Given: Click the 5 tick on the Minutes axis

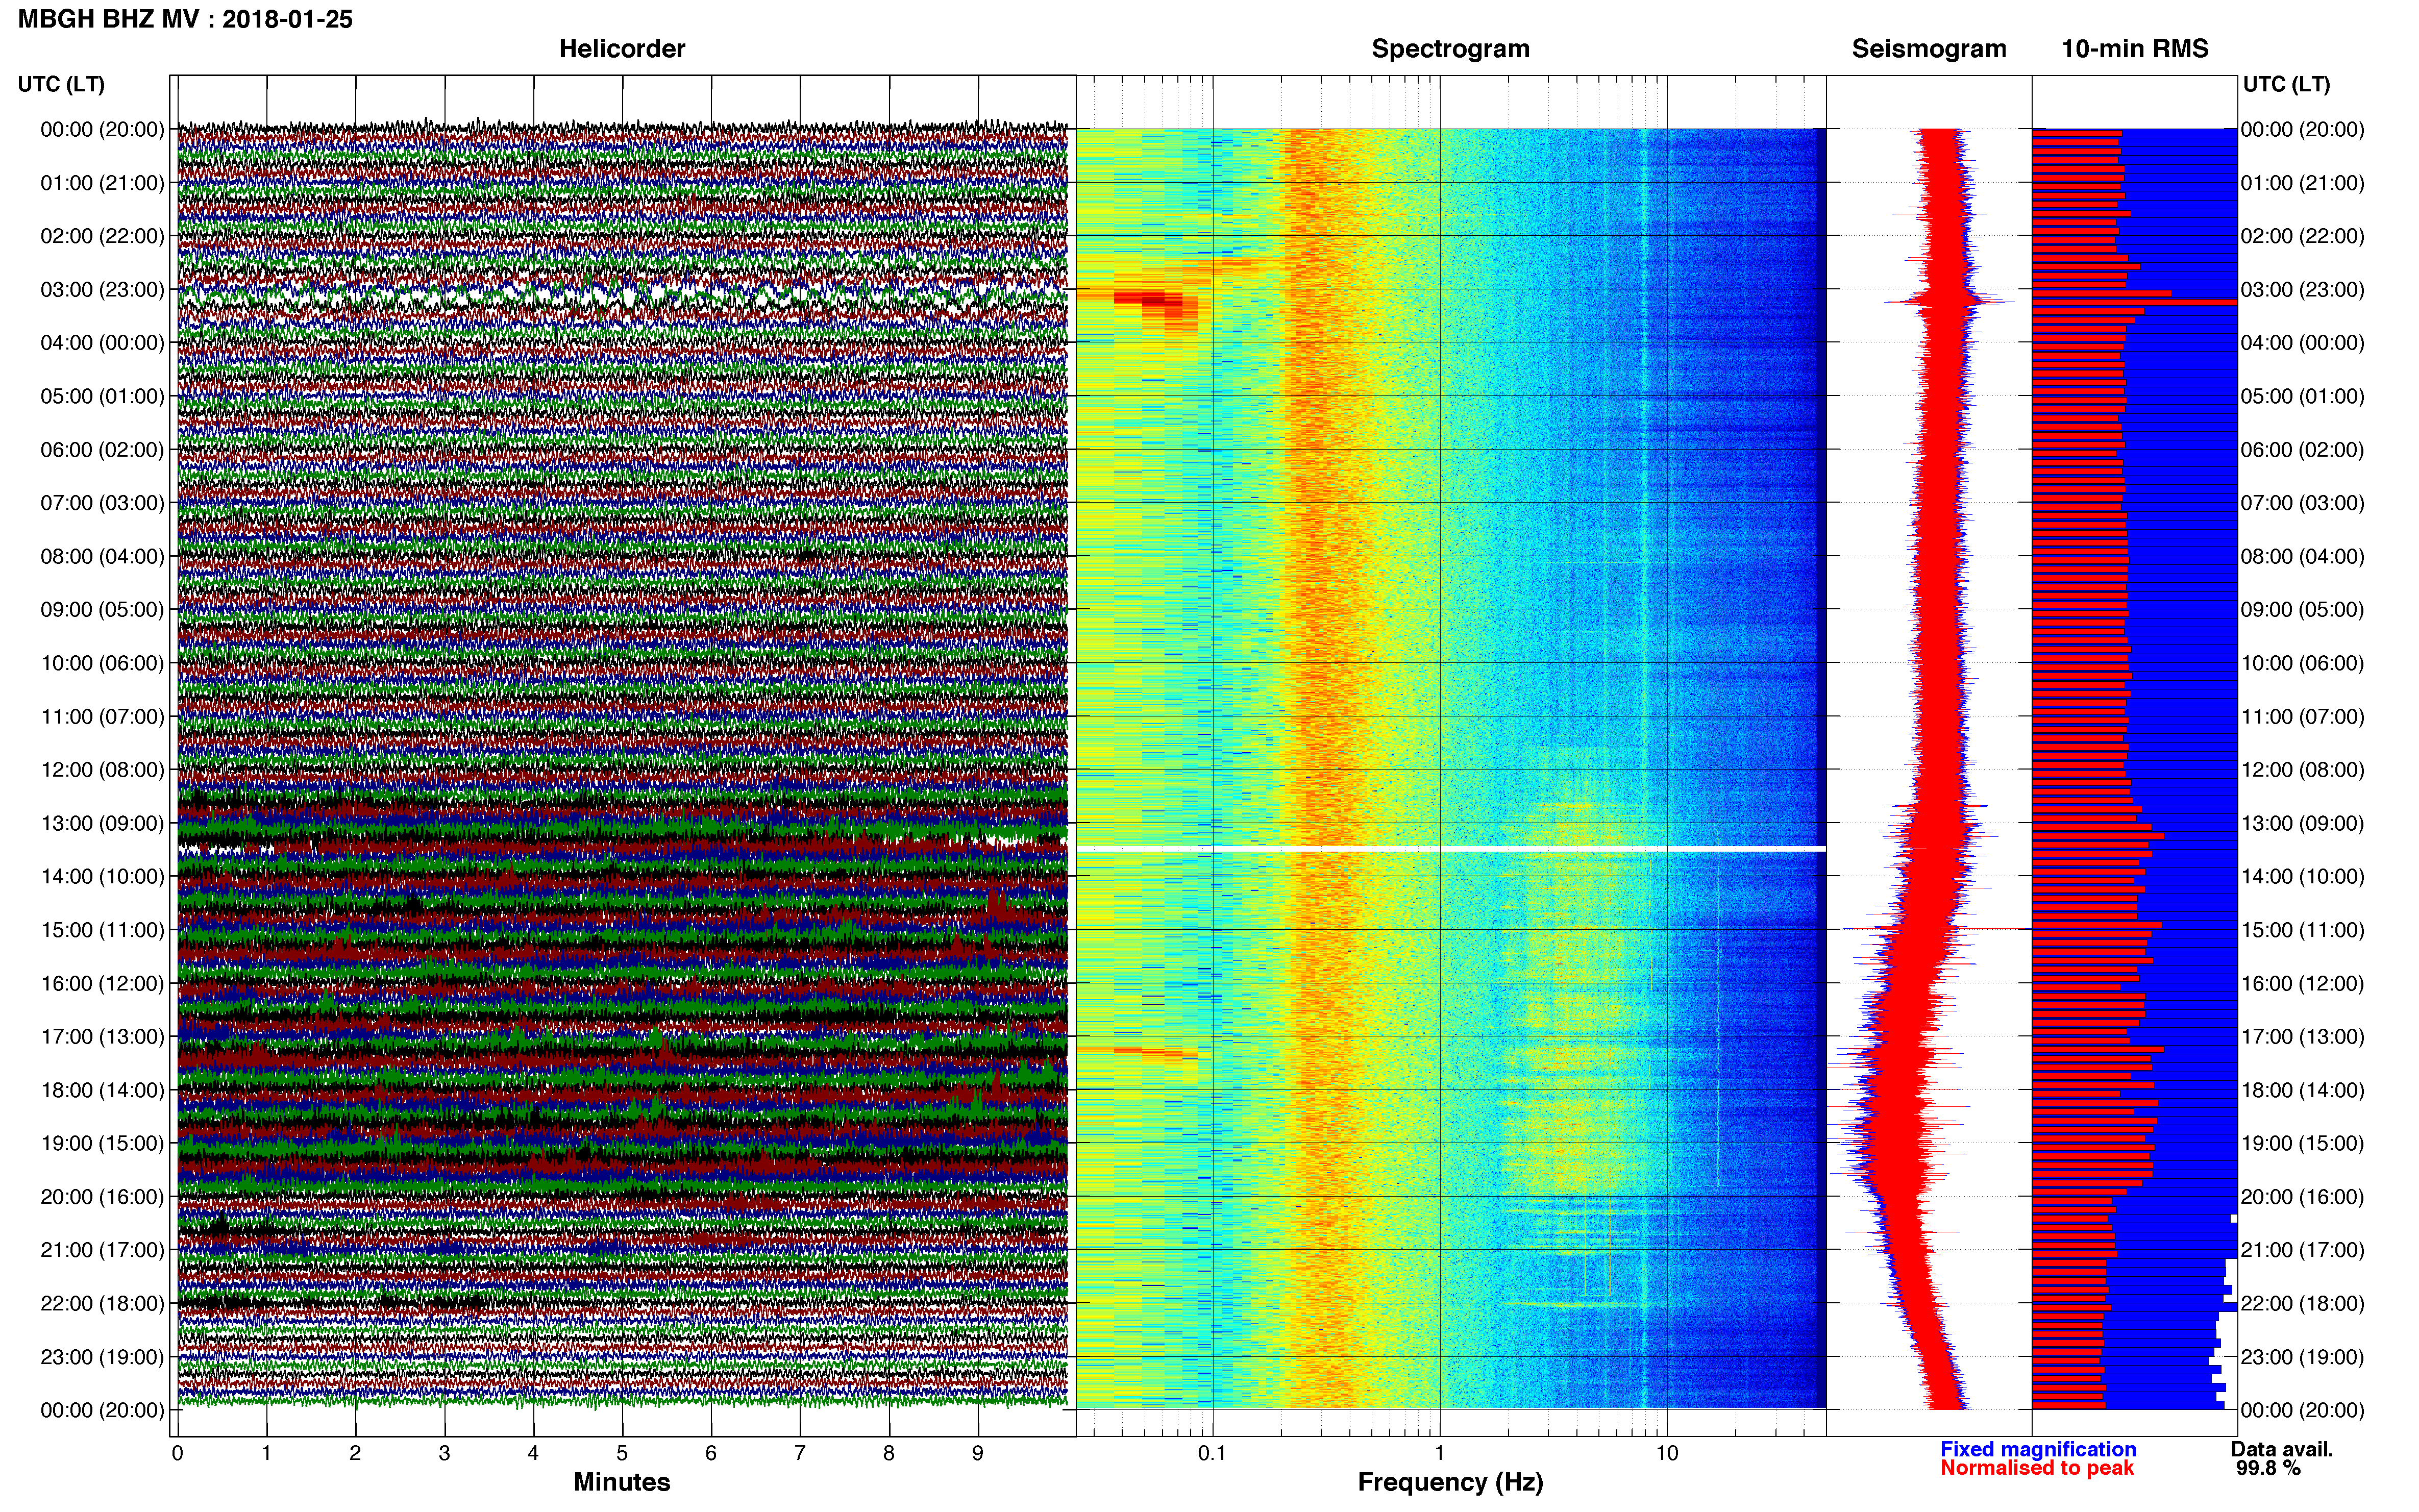Looking at the screenshot, I should [622, 1454].
